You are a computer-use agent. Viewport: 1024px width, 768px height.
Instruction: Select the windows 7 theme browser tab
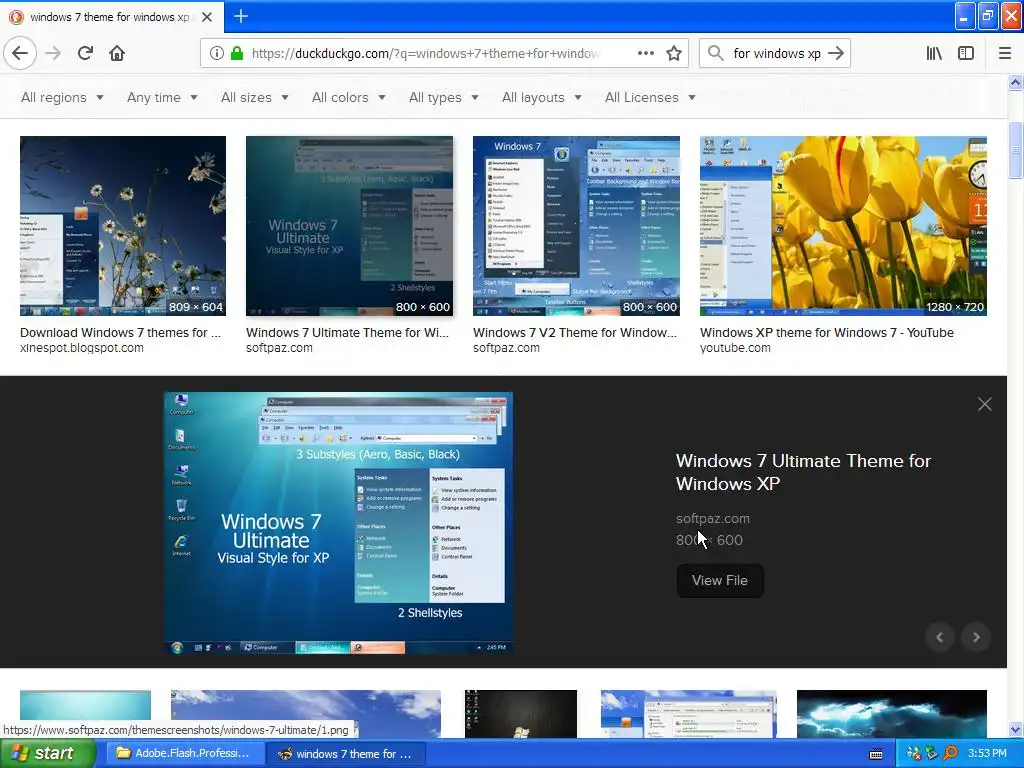coord(111,17)
